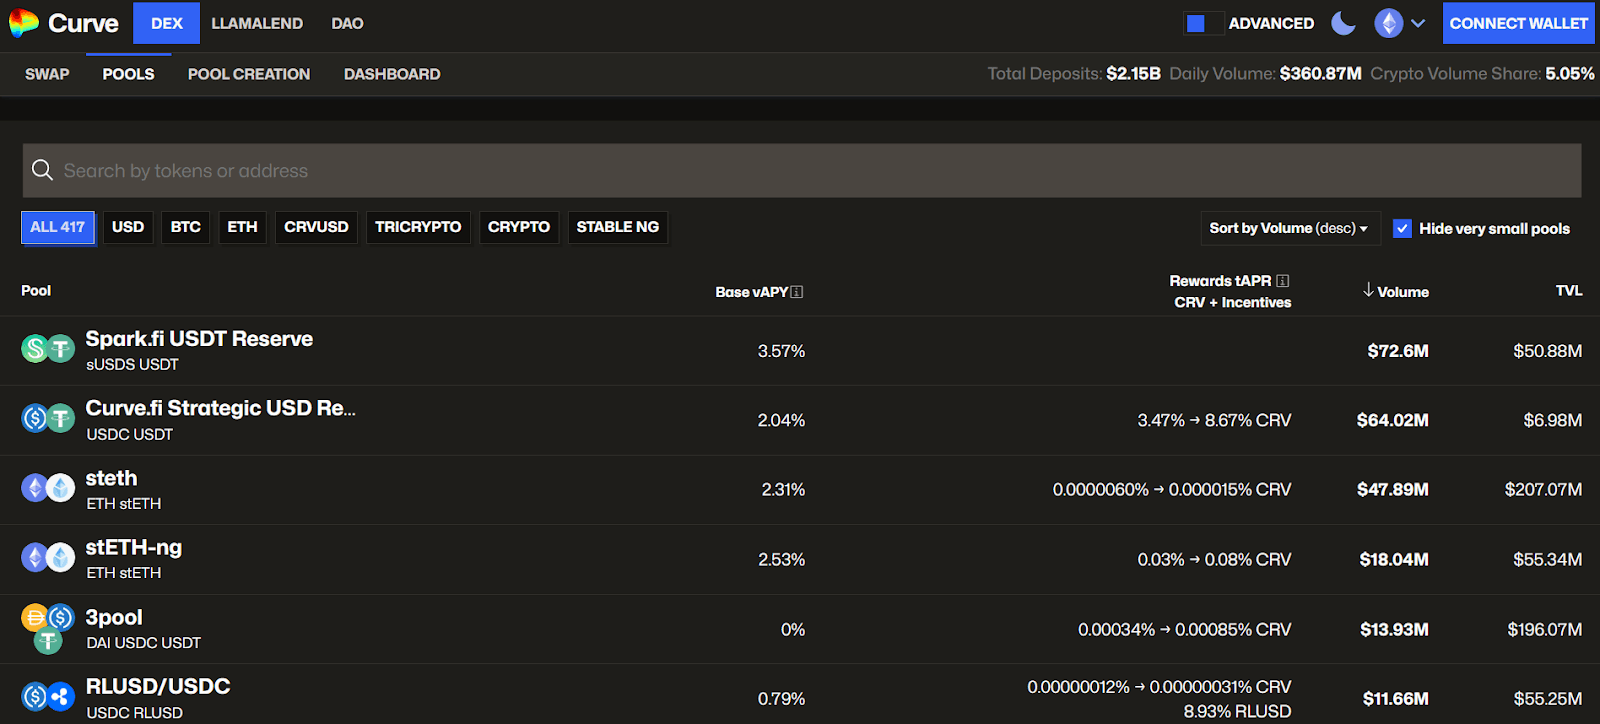Screen dimensions: 1600x724
Task: Open the DASHBOARD page
Action: pyautogui.click(x=392, y=74)
